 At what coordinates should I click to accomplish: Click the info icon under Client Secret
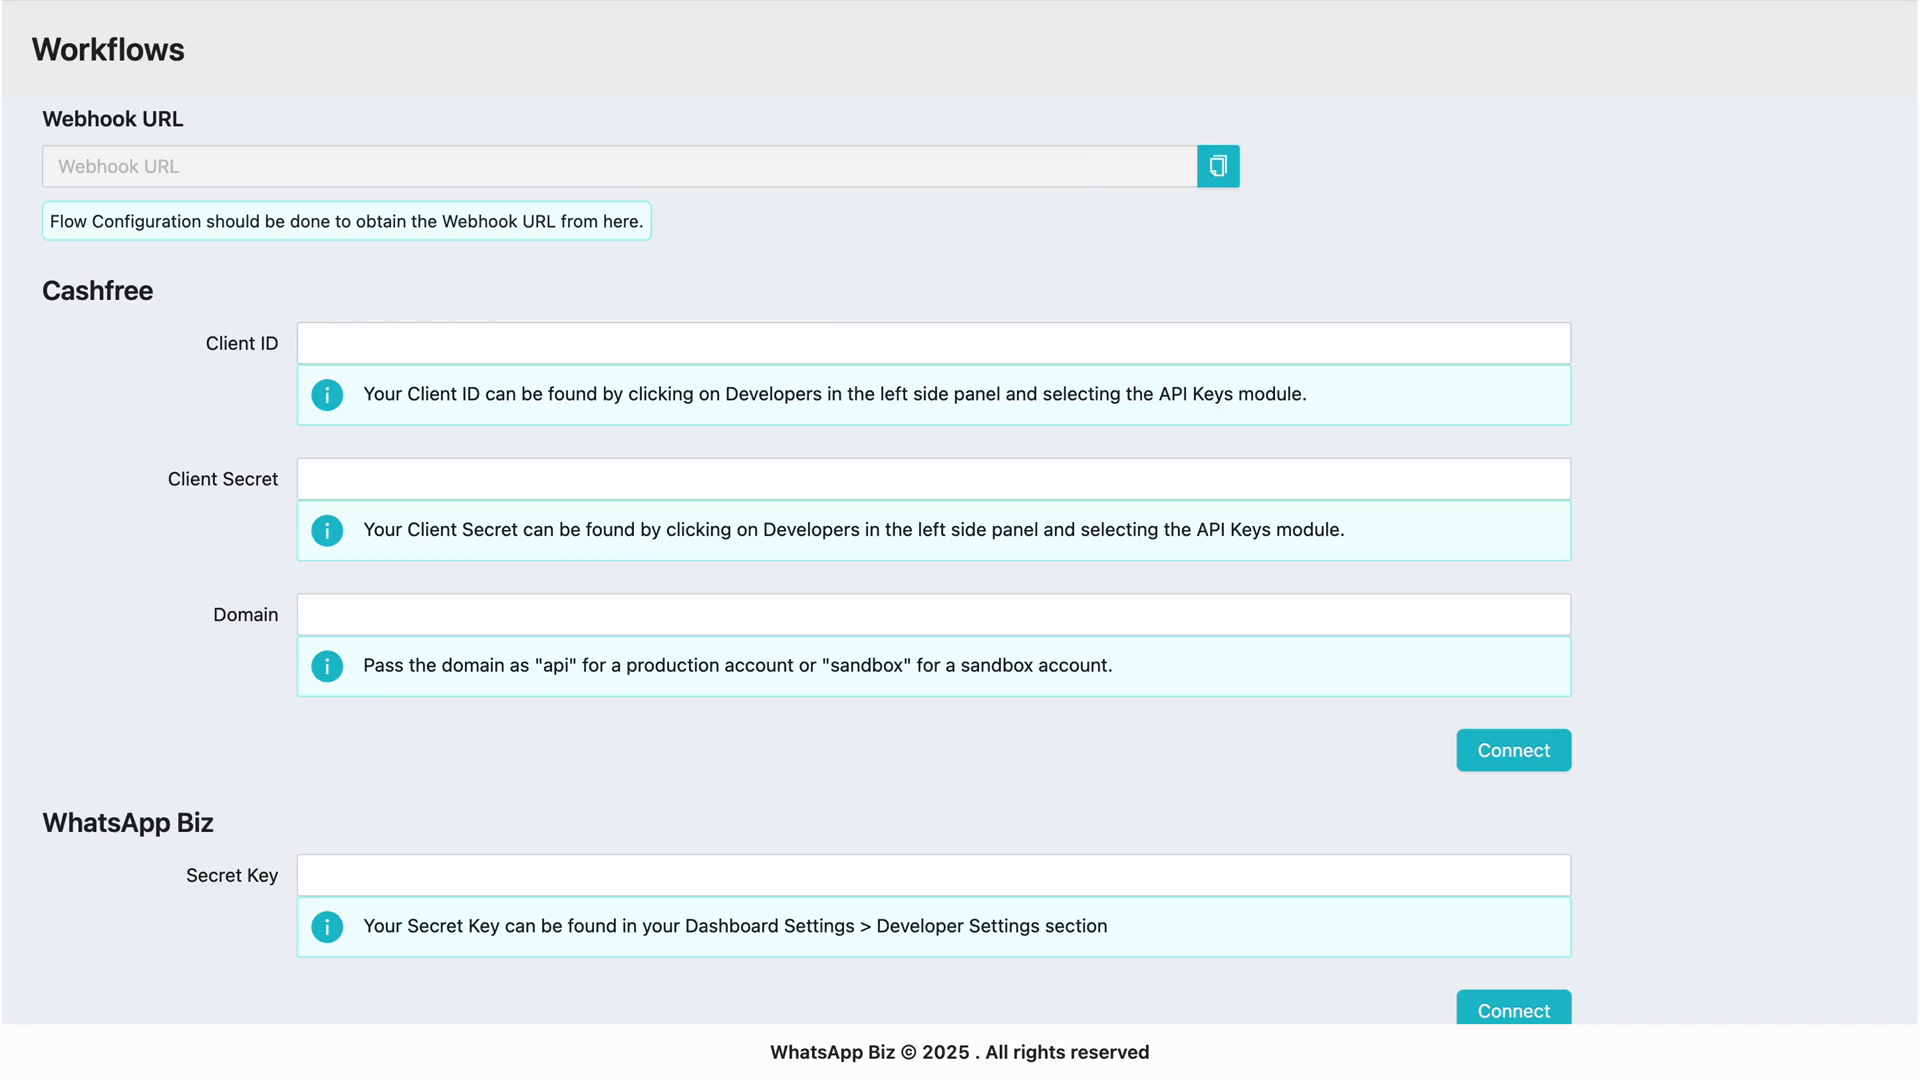327,530
